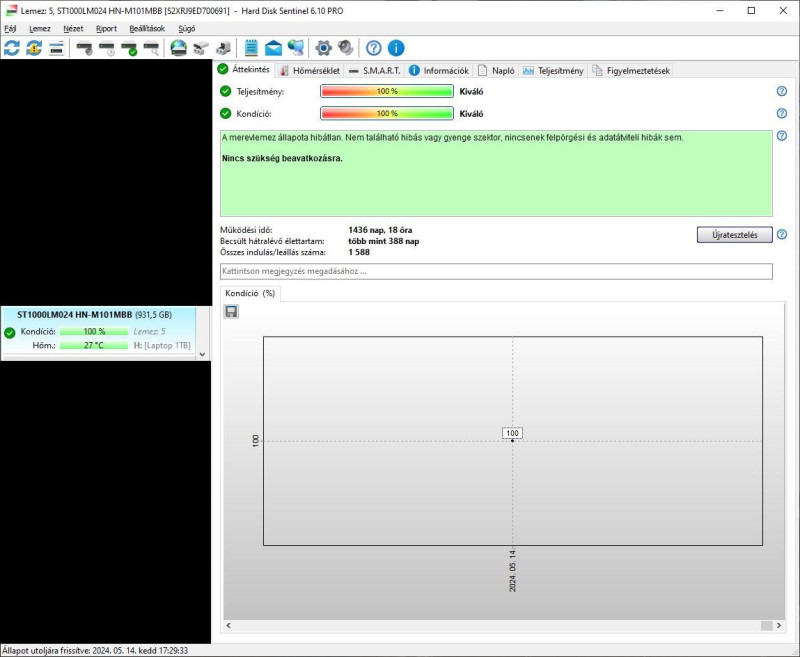
Task: Click the disk list view toolbar icon
Action: pyautogui.click(x=57, y=48)
